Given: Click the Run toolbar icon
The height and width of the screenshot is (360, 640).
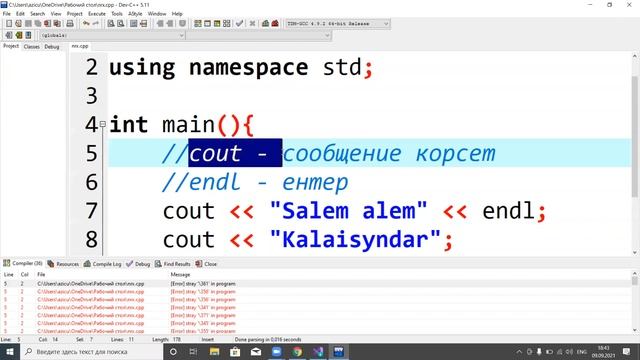Looking at the screenshot, I should 207,24.
